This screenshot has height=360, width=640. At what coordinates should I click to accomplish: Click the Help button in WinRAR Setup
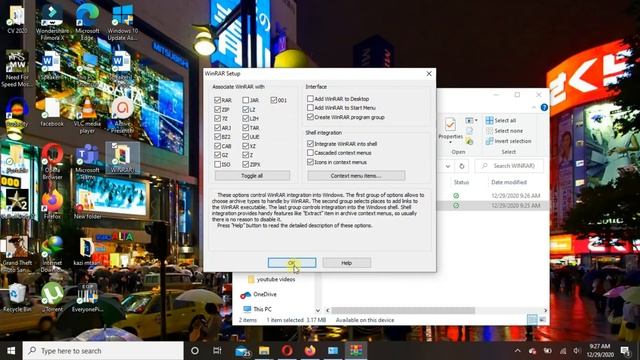point(347,263)
